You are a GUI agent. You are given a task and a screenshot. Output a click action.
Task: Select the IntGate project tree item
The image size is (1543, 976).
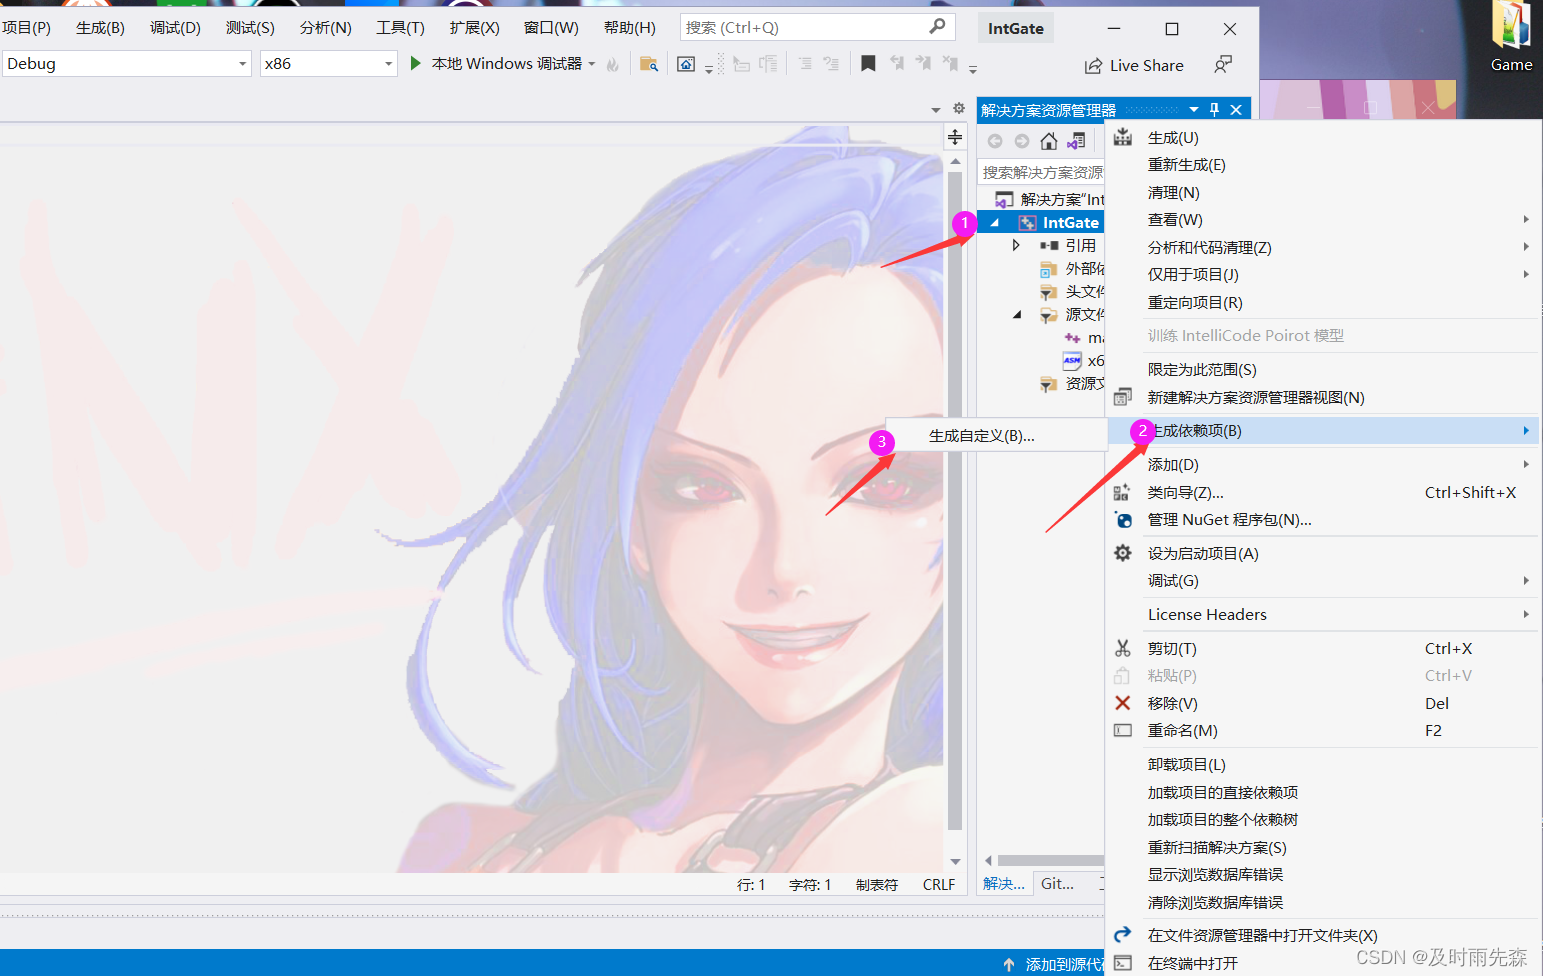click(1041, 223)
